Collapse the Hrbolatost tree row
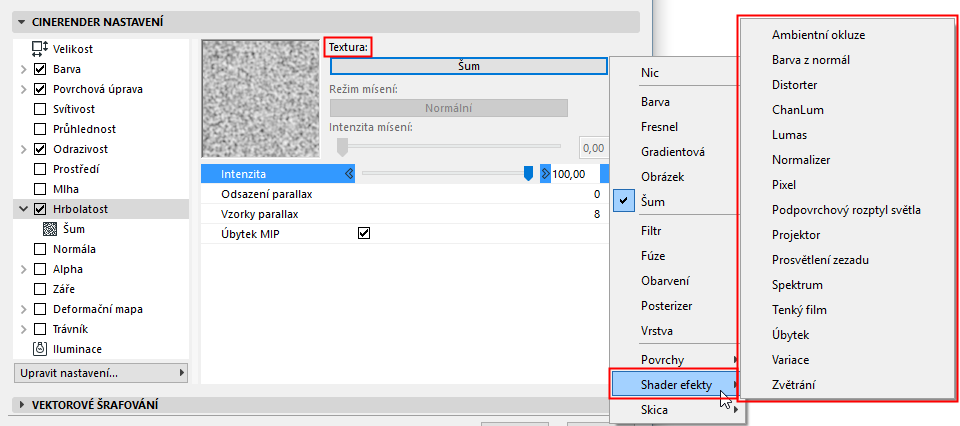The width and height of the screenshot is (960, 426). point(24,209)
